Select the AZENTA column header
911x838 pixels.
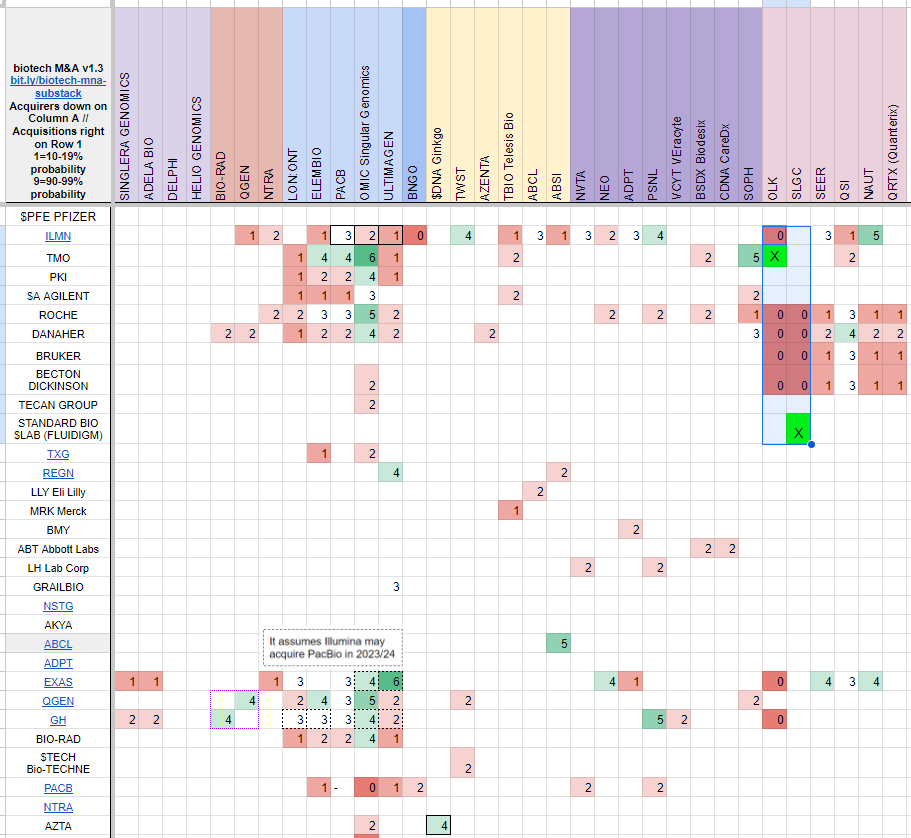pyautogui.click(x=486, y=105)
